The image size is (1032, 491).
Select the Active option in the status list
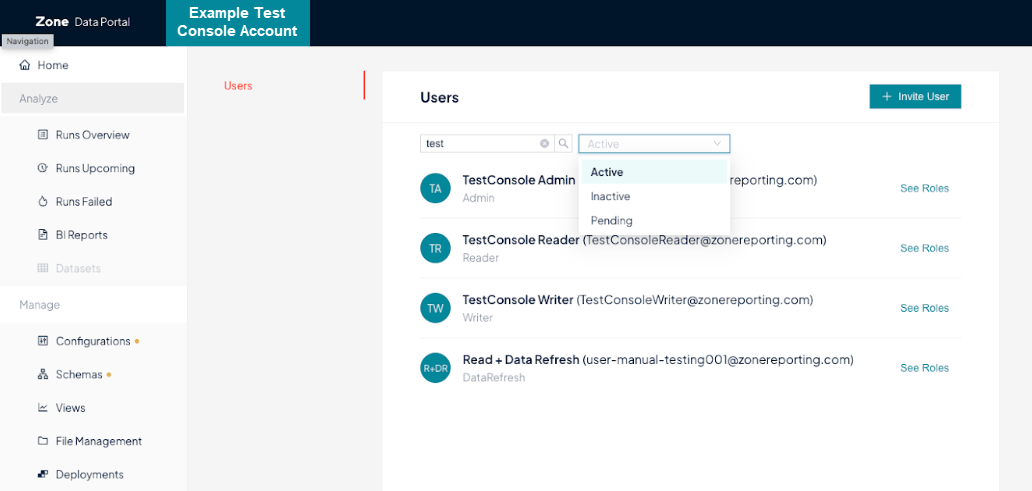coord(654,172)
